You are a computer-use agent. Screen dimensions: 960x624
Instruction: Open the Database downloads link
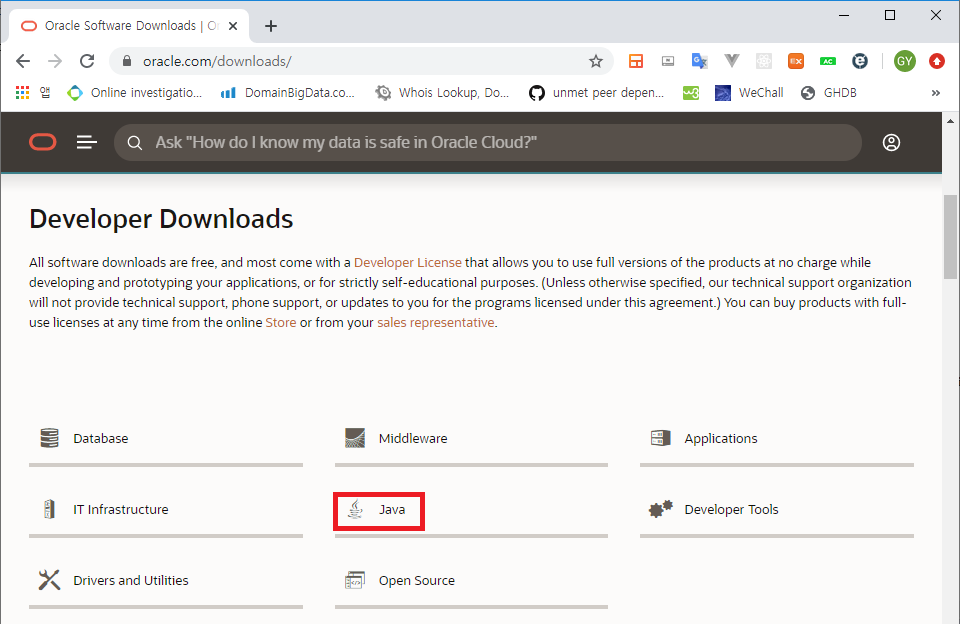(100, 438)
